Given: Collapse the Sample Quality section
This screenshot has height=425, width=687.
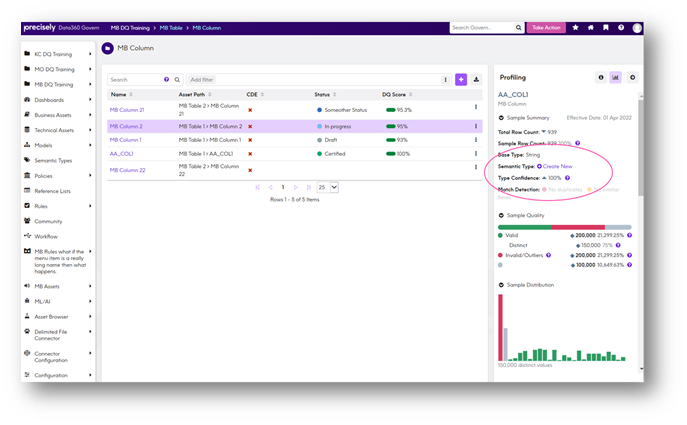Looking at the screenshot, I should [x=501, y=216].
